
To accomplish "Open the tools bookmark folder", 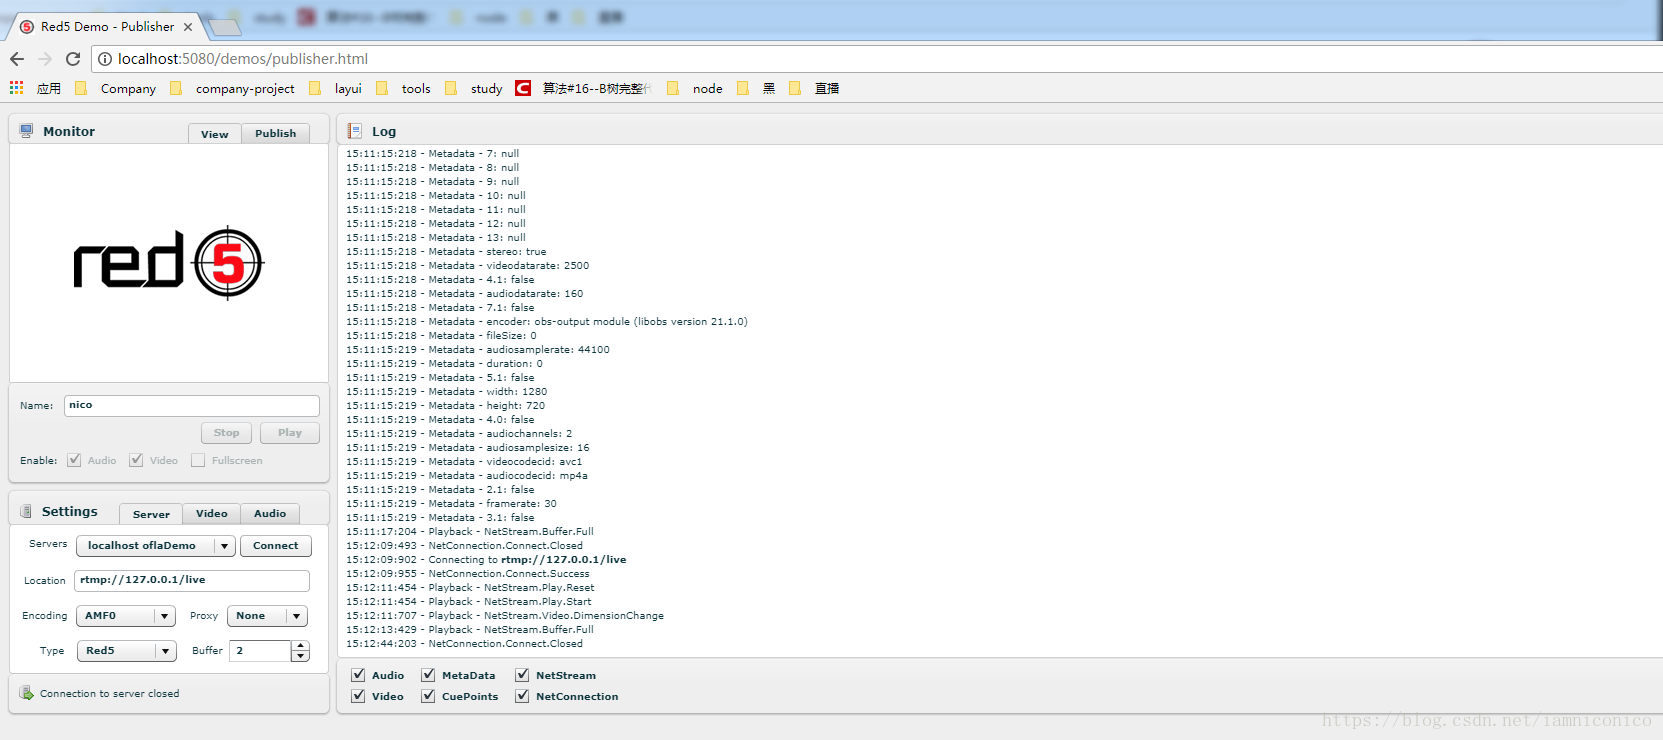I will click(403, 88).
